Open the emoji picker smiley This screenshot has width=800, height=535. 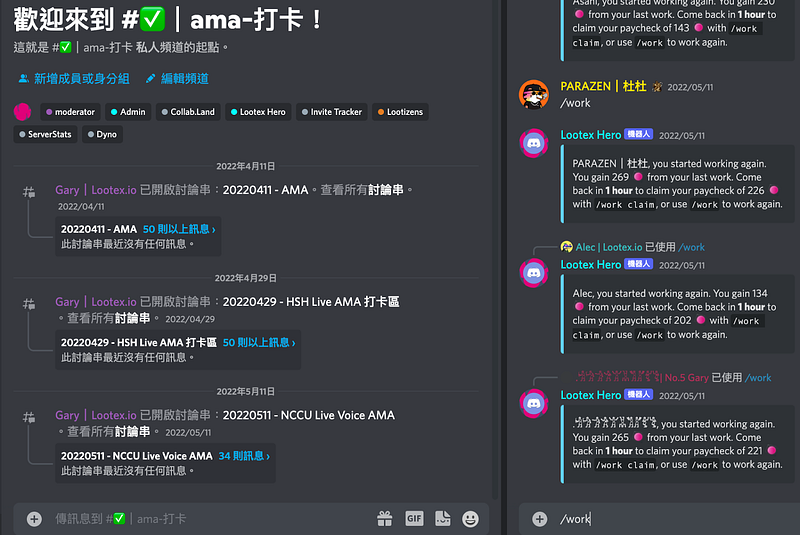(x=470, y=519)
